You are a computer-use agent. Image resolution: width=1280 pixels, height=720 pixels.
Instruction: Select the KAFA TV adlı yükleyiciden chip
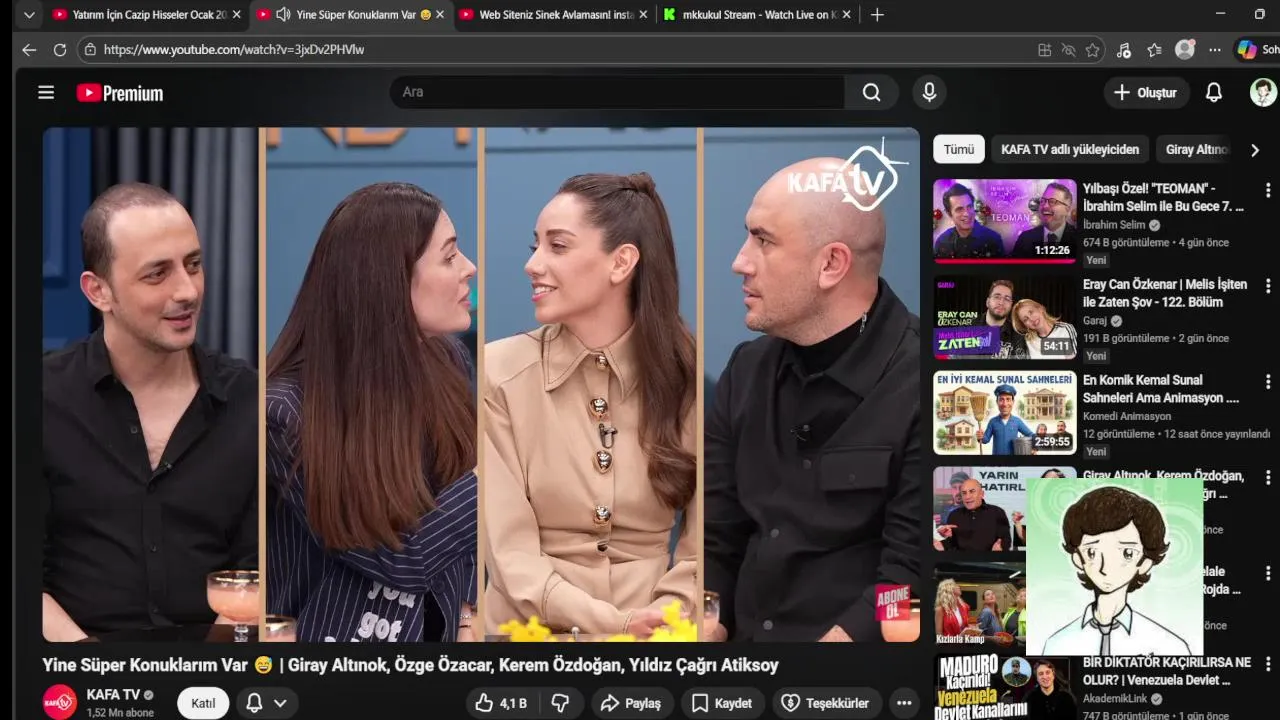tap(1070, 150)
